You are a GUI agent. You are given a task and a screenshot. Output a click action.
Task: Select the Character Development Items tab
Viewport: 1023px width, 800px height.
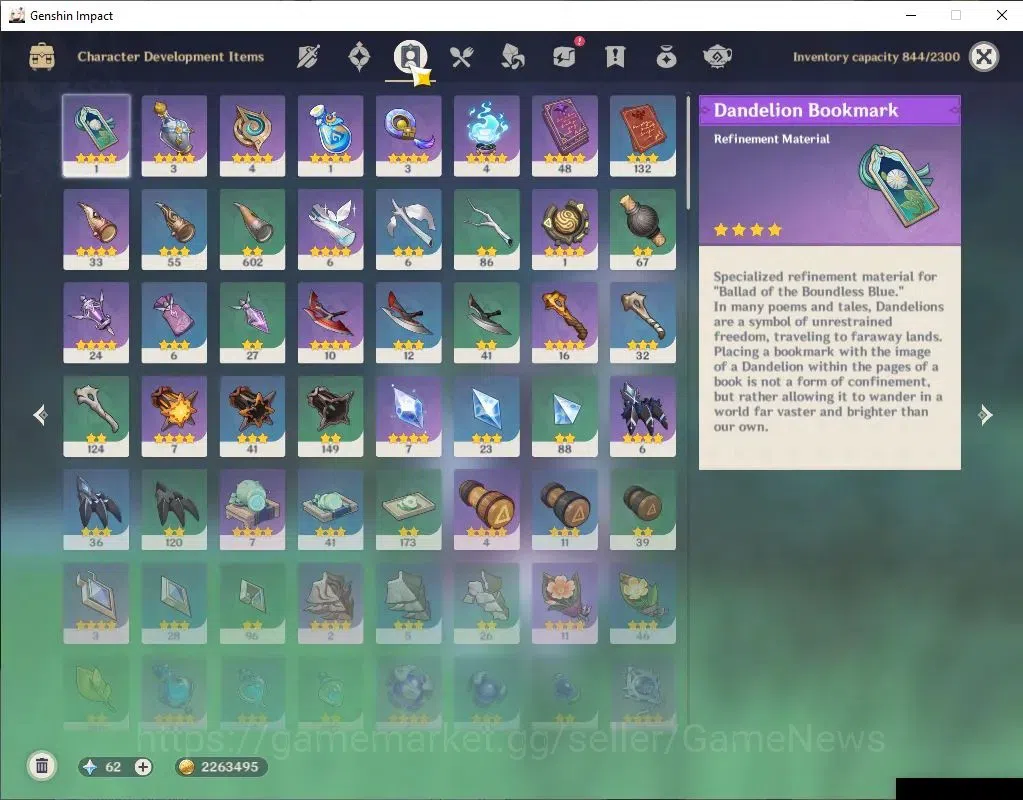point(410,57)
